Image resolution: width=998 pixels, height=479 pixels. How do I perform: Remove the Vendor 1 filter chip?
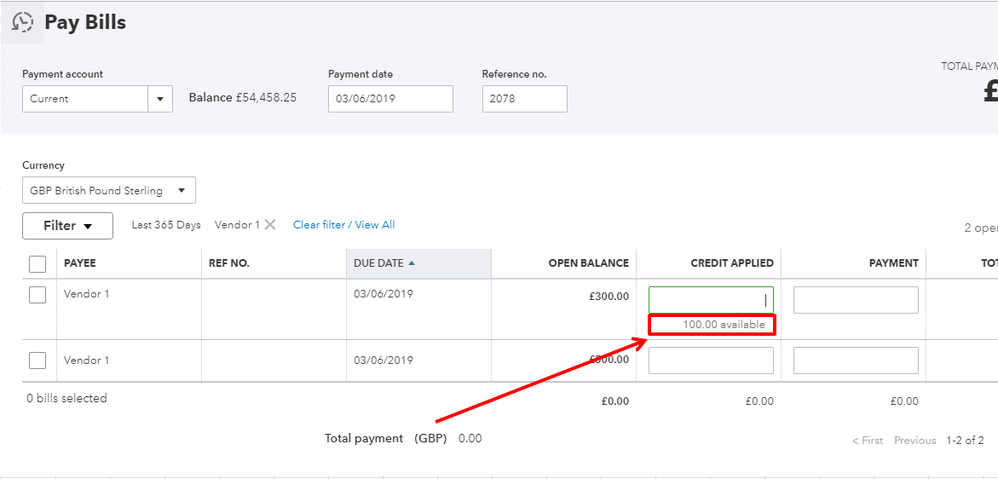[270, 225]
